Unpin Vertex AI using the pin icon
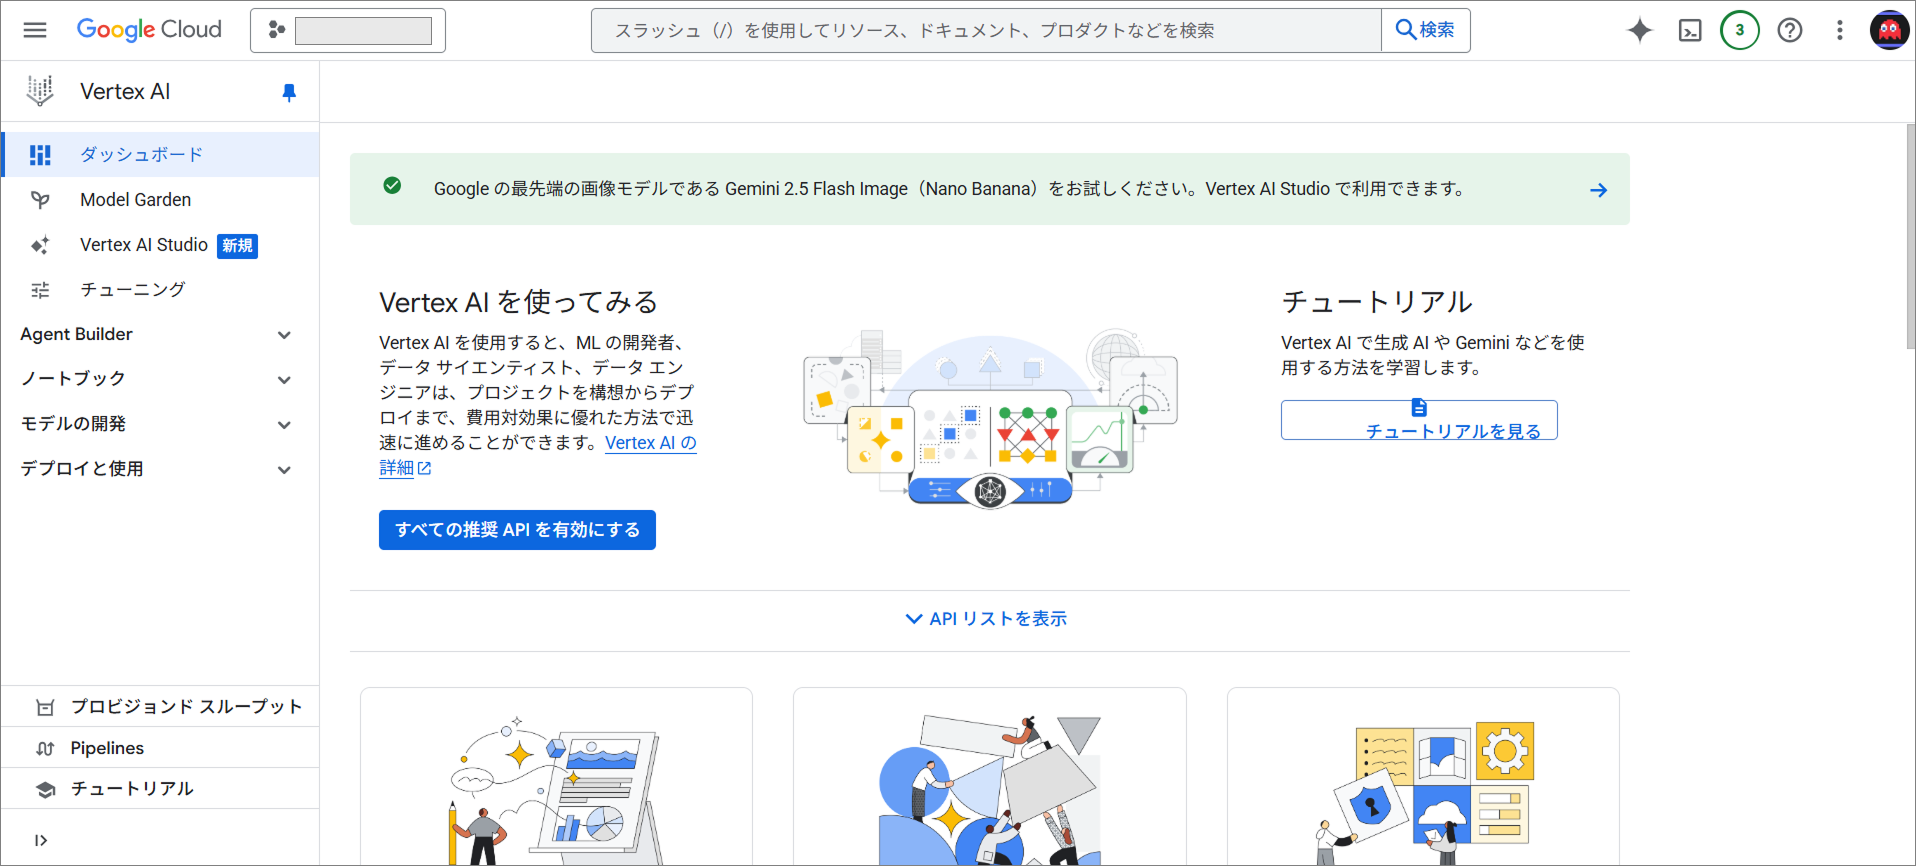This screenshot has width=1916, height=866. (x=289, y=92)
